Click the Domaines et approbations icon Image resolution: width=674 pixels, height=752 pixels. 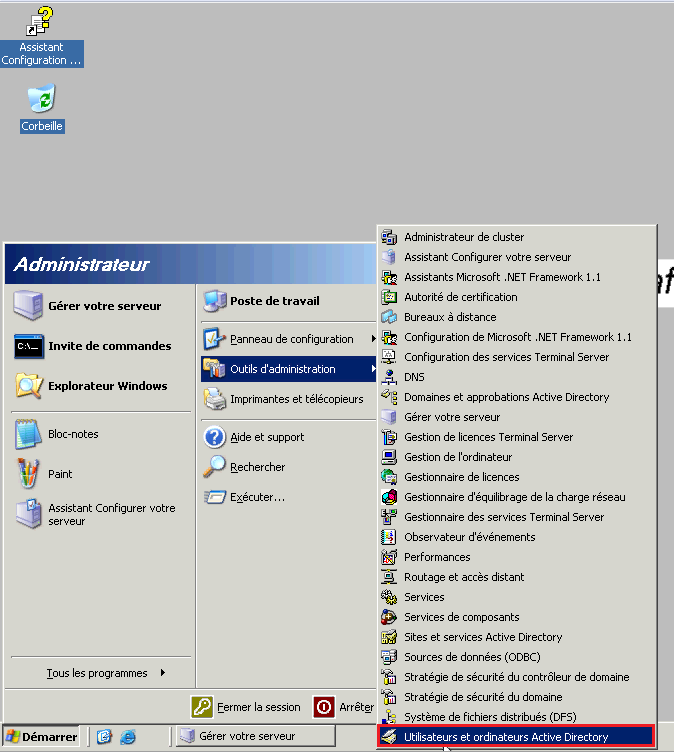389,397
